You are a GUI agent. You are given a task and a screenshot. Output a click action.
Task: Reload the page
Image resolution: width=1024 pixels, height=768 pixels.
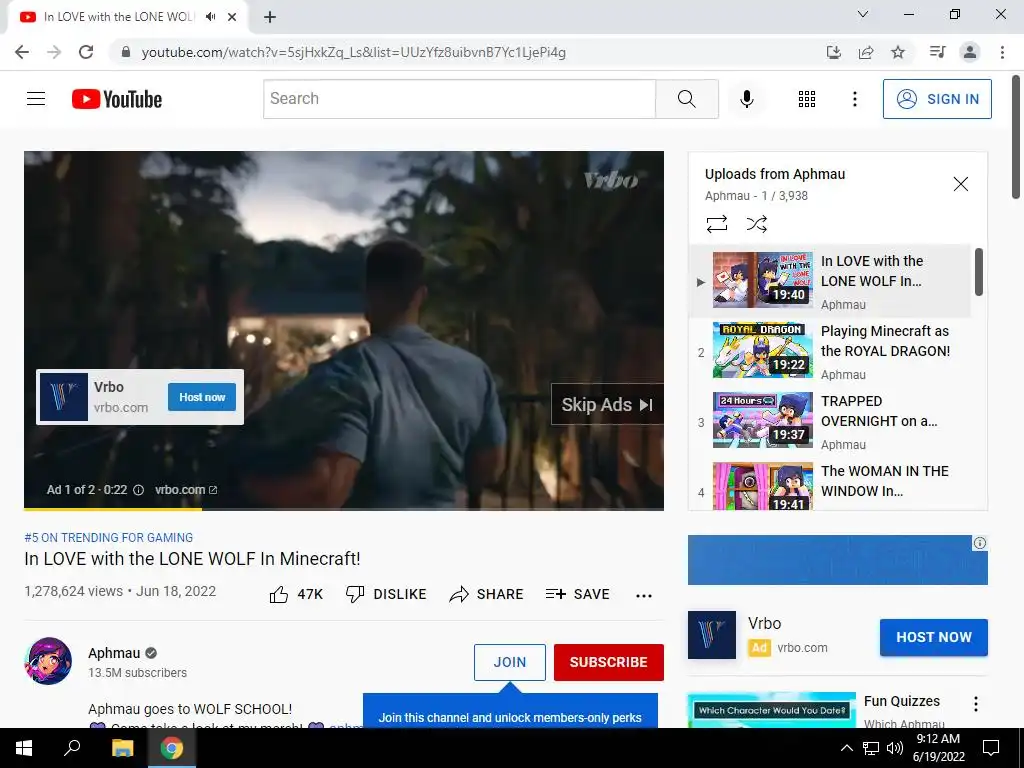pos(86,52)
